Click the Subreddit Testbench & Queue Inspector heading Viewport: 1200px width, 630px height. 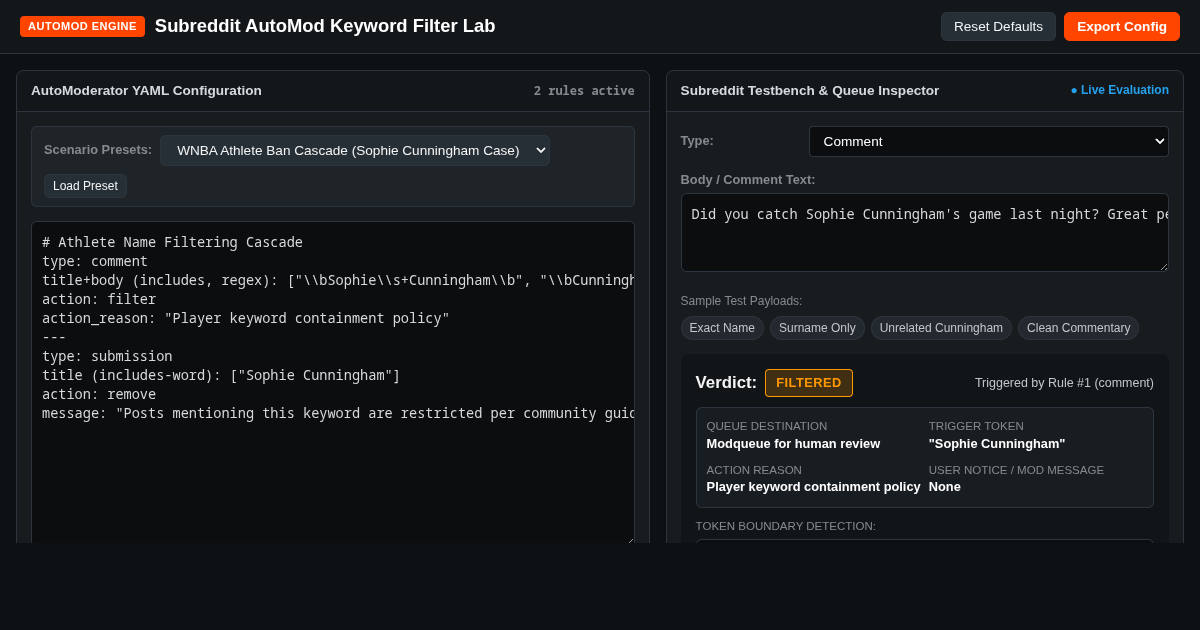coord(810,91)
